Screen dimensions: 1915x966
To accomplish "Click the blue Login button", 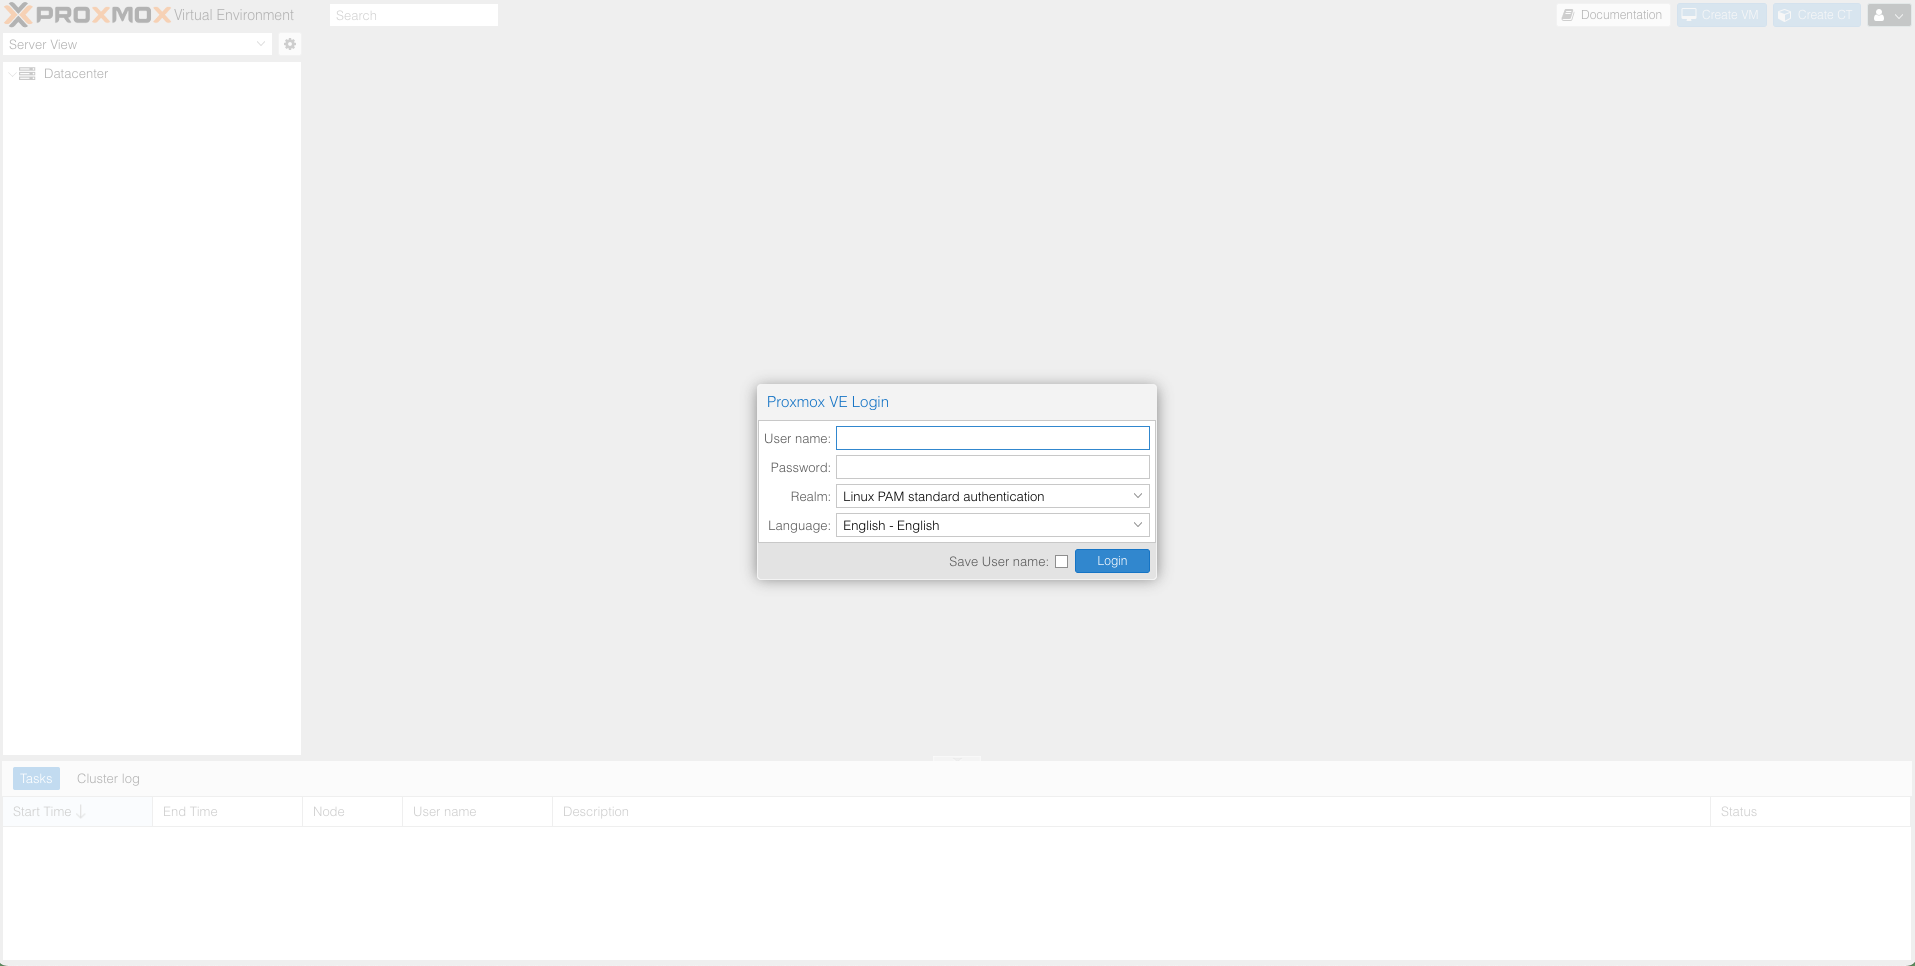I will click(1112, 561).
